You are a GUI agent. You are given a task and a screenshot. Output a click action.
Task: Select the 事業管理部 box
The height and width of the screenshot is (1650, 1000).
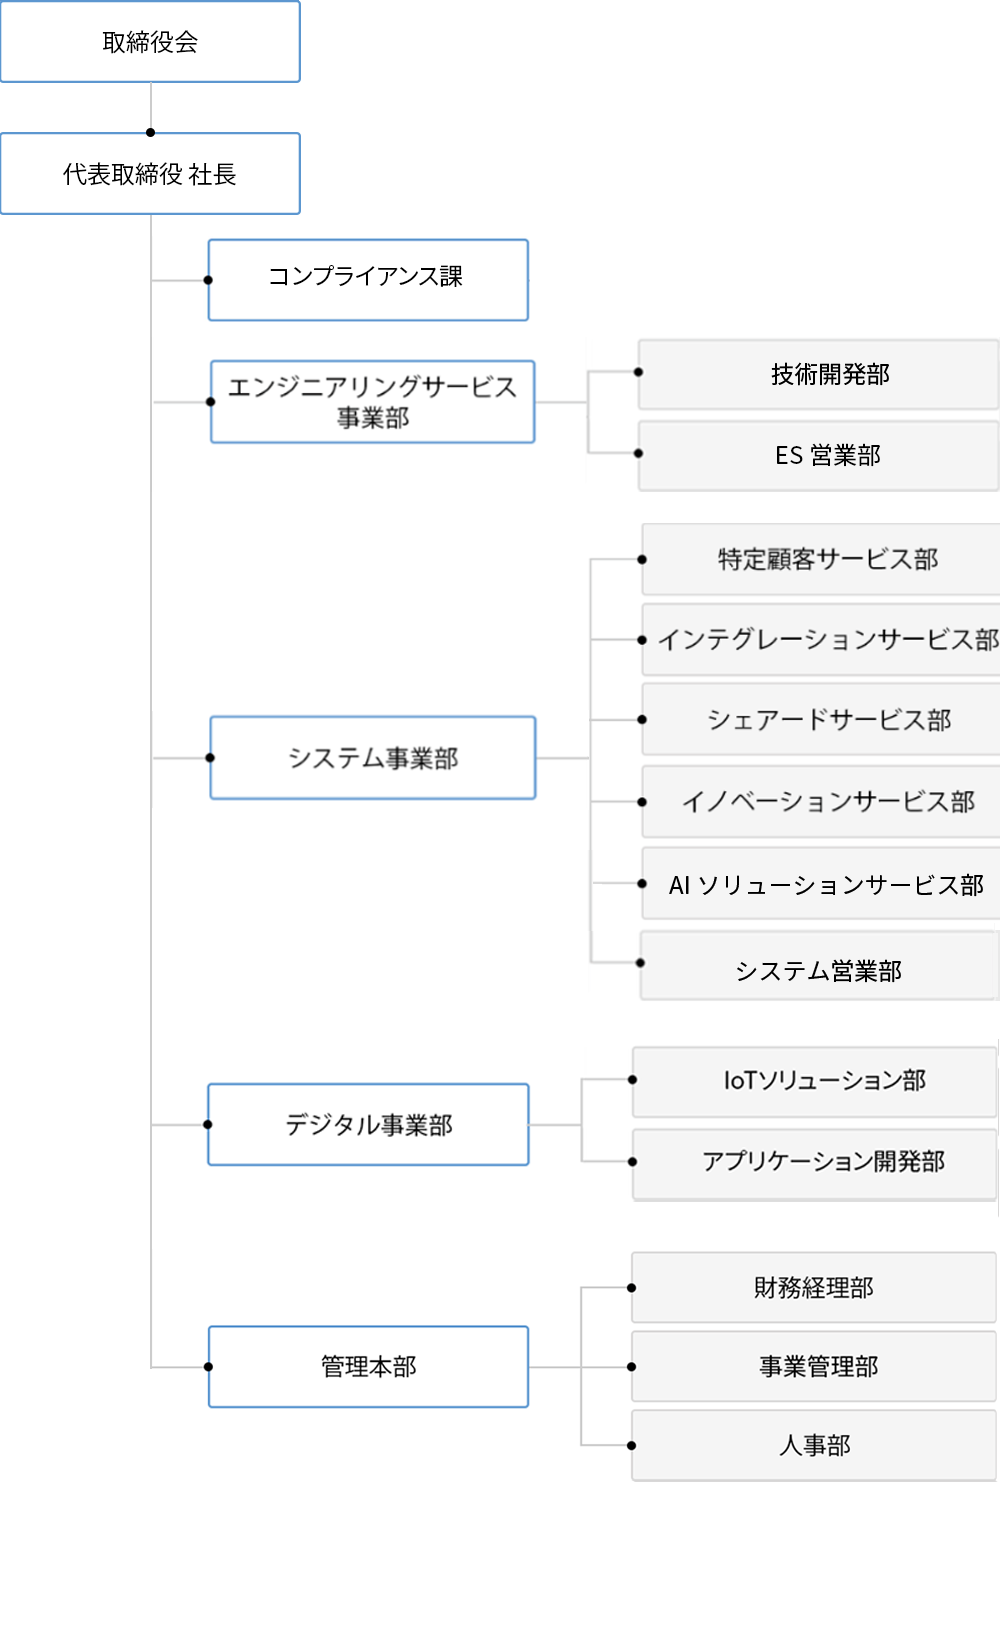814,1367
